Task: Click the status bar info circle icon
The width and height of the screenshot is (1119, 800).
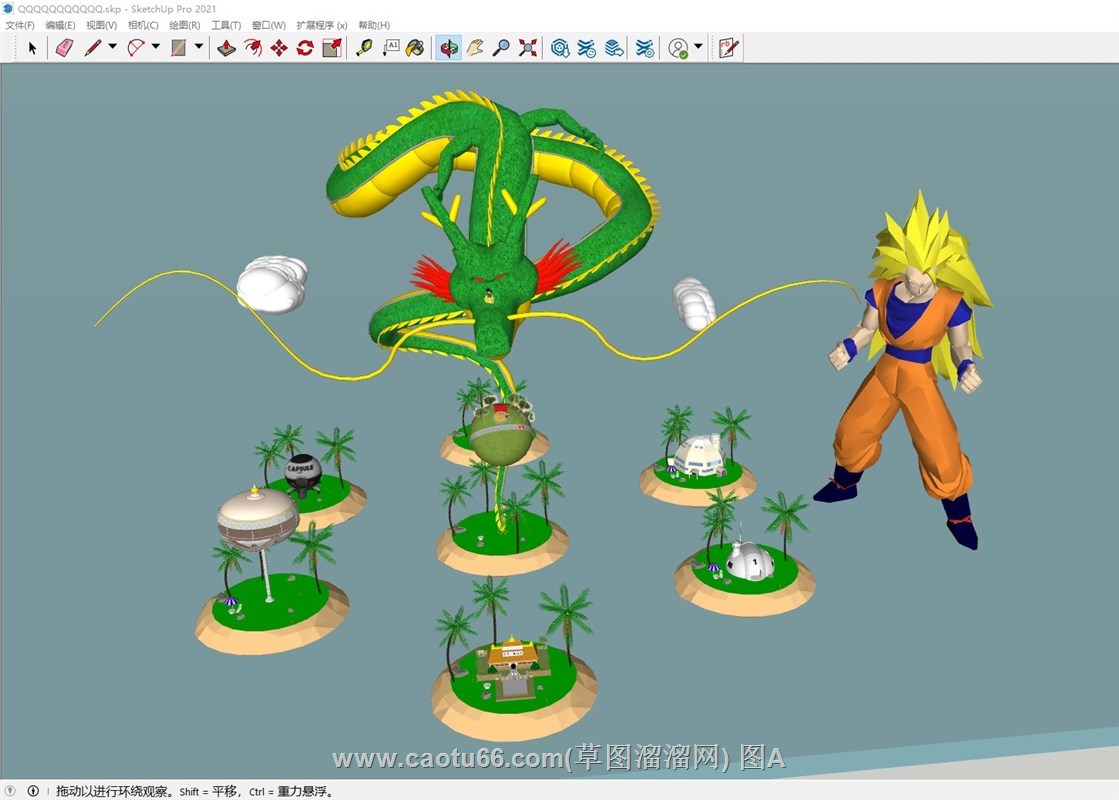Action: [x=33, y=791]
